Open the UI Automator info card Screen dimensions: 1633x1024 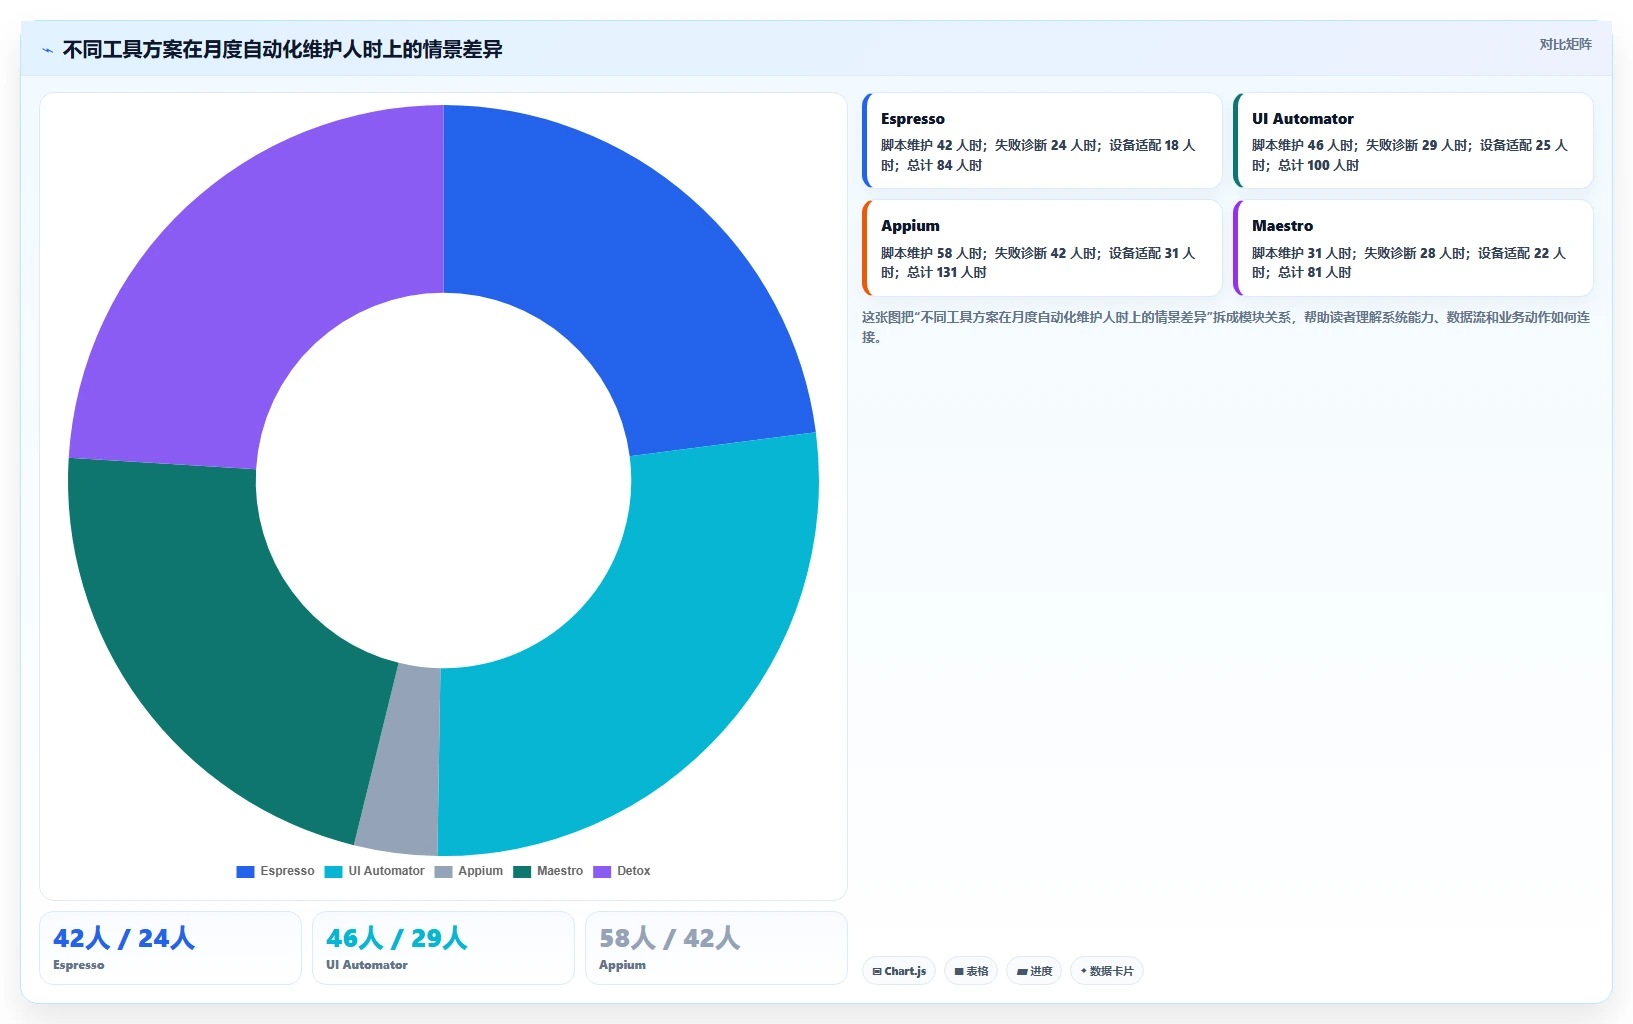click(x=1413, y=140)
